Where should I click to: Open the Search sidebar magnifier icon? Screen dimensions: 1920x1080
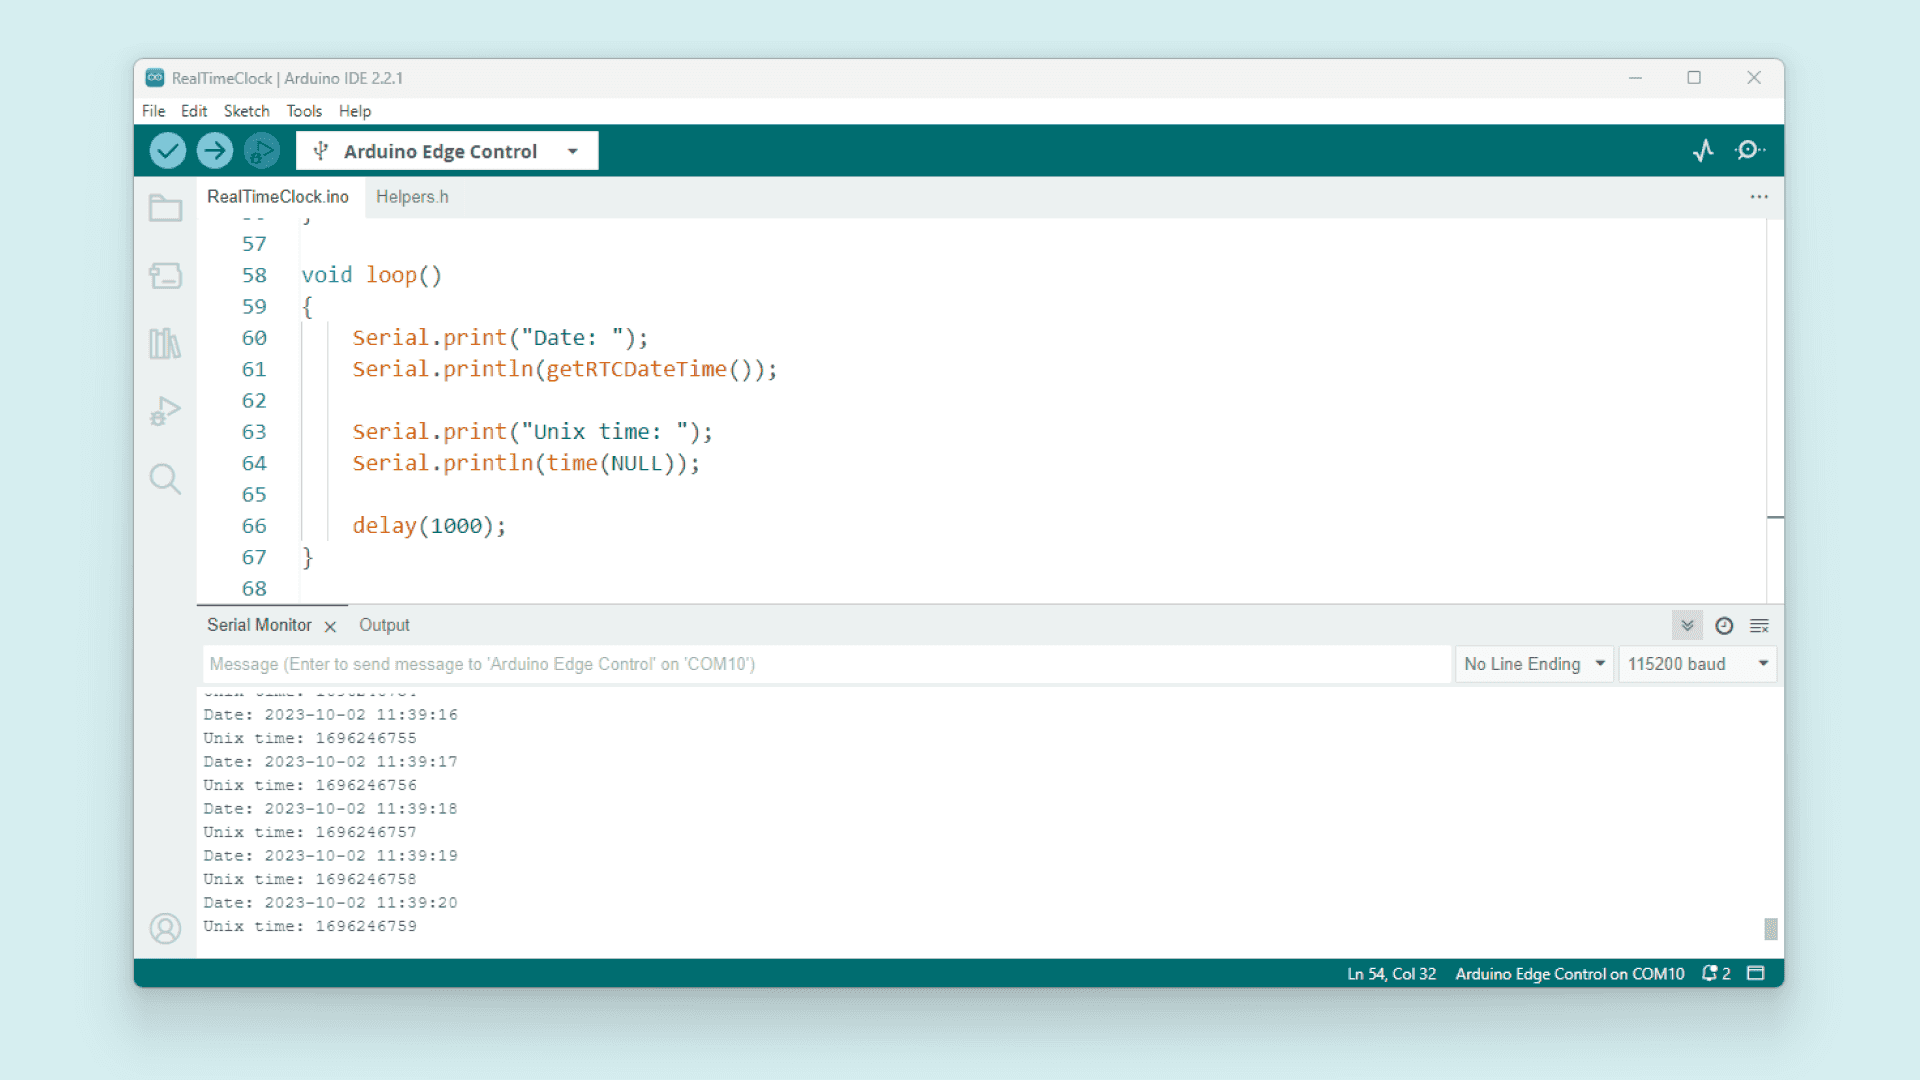click(x=165, y=479)
